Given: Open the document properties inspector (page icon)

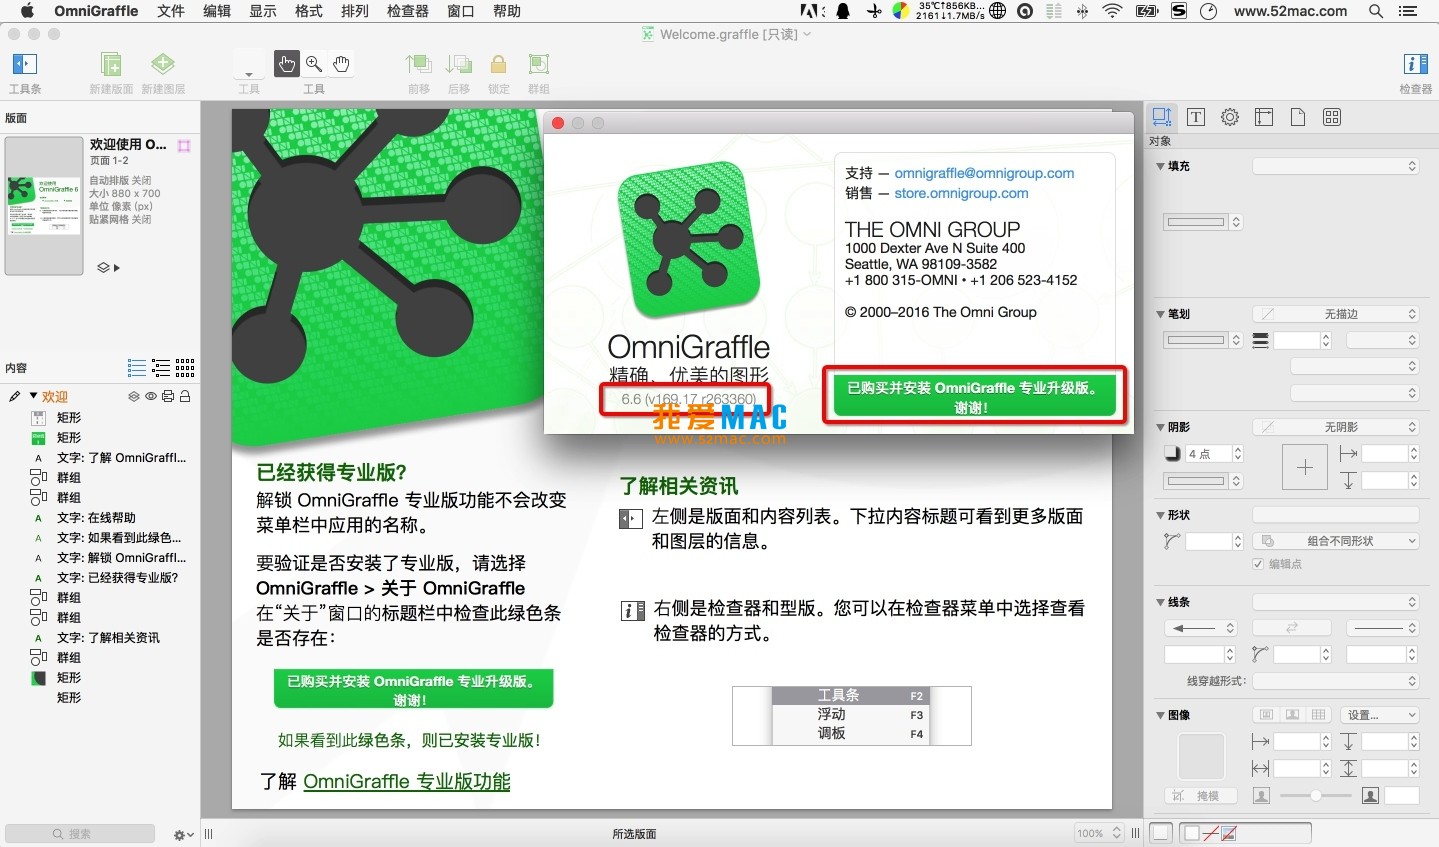Looking at the screenshot, I should pos(1298,117).
